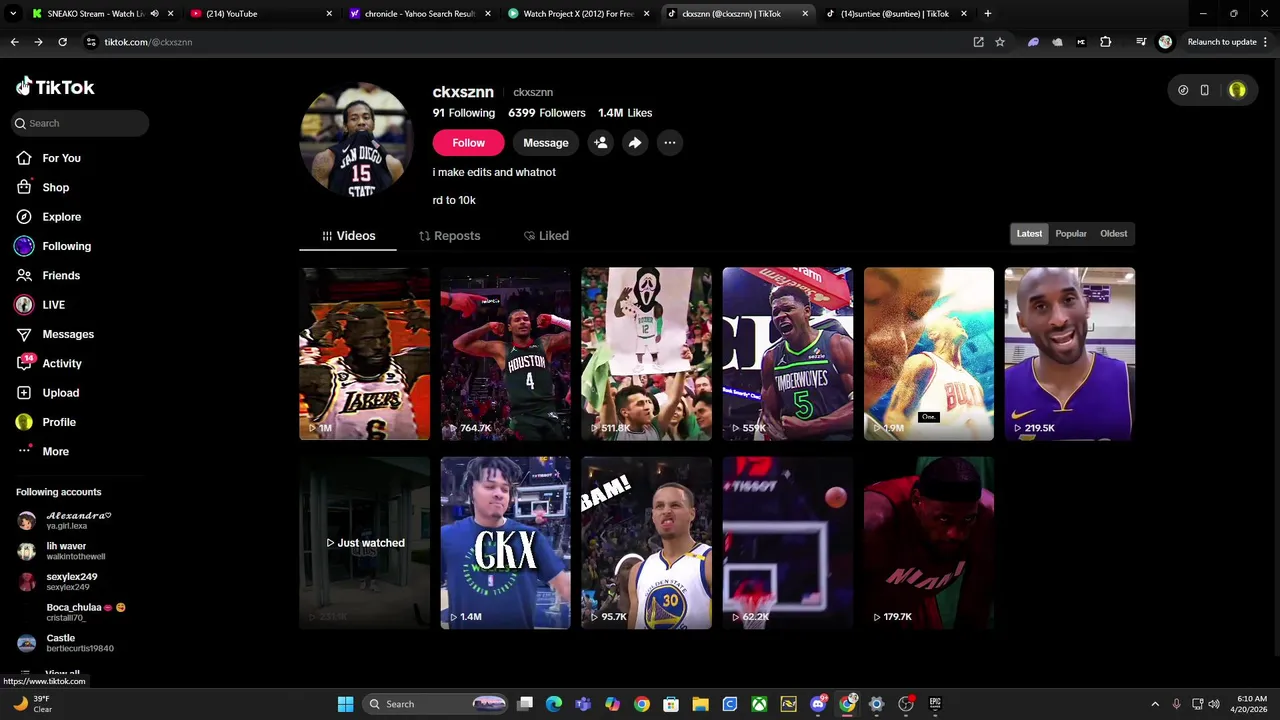Image resolution: width=1280 pixels, height=720 pixels.
Task: Expand the browser tab search dropdown
Action: (x=13, y=14)
